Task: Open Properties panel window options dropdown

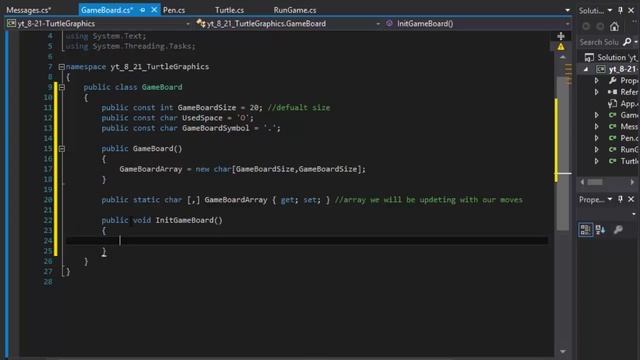Action: coord(610,199)
